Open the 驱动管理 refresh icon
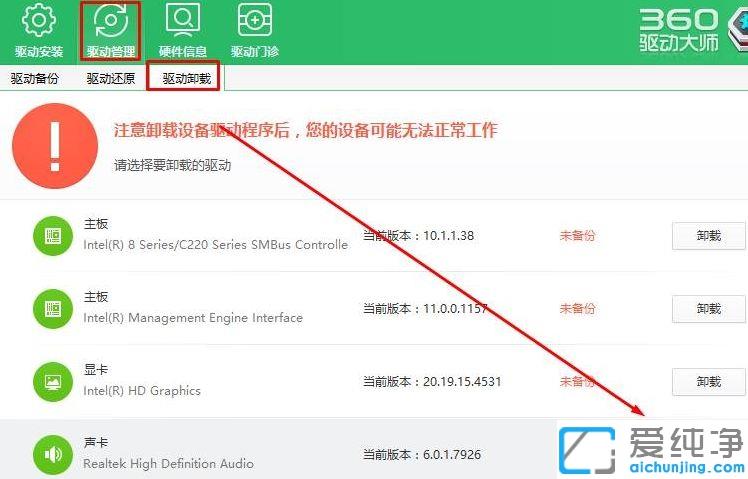 click(111, 21)
